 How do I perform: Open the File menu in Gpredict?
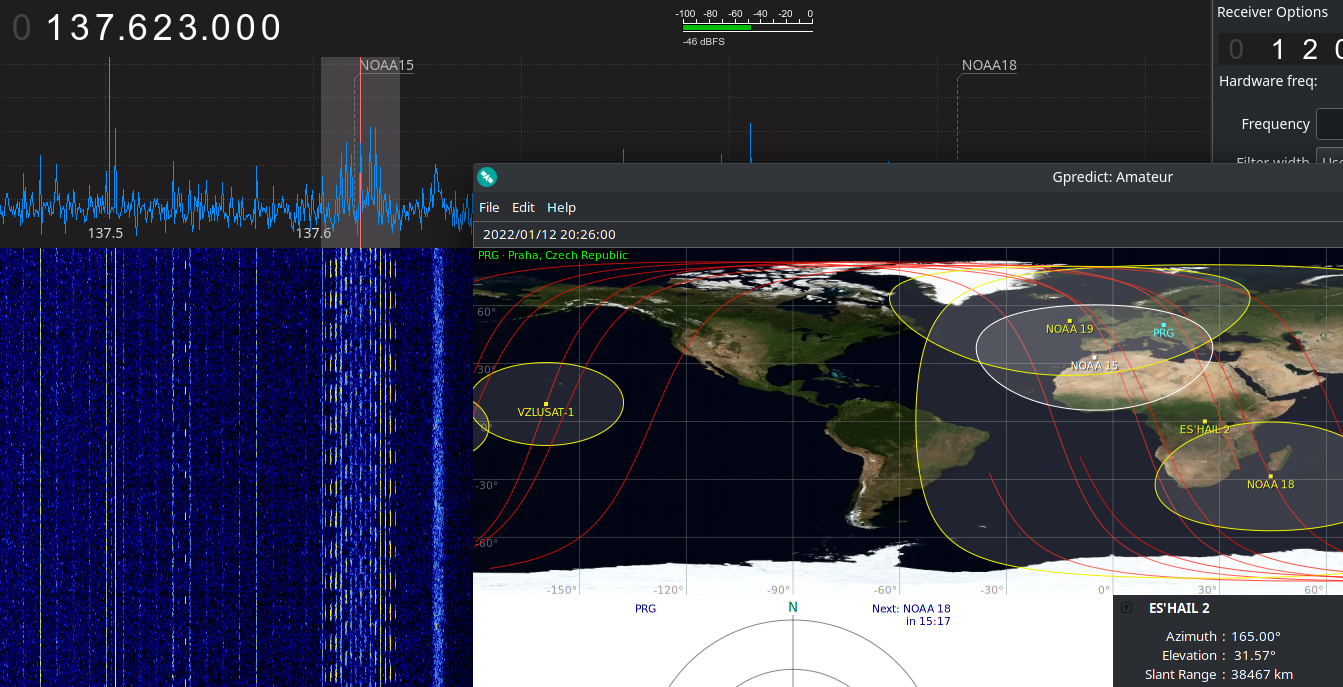(489, 207)
